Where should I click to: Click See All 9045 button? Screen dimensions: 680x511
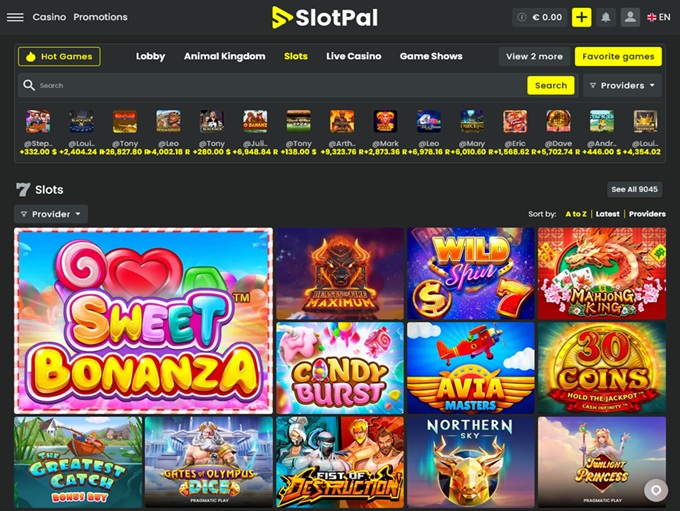click(634, 189)
